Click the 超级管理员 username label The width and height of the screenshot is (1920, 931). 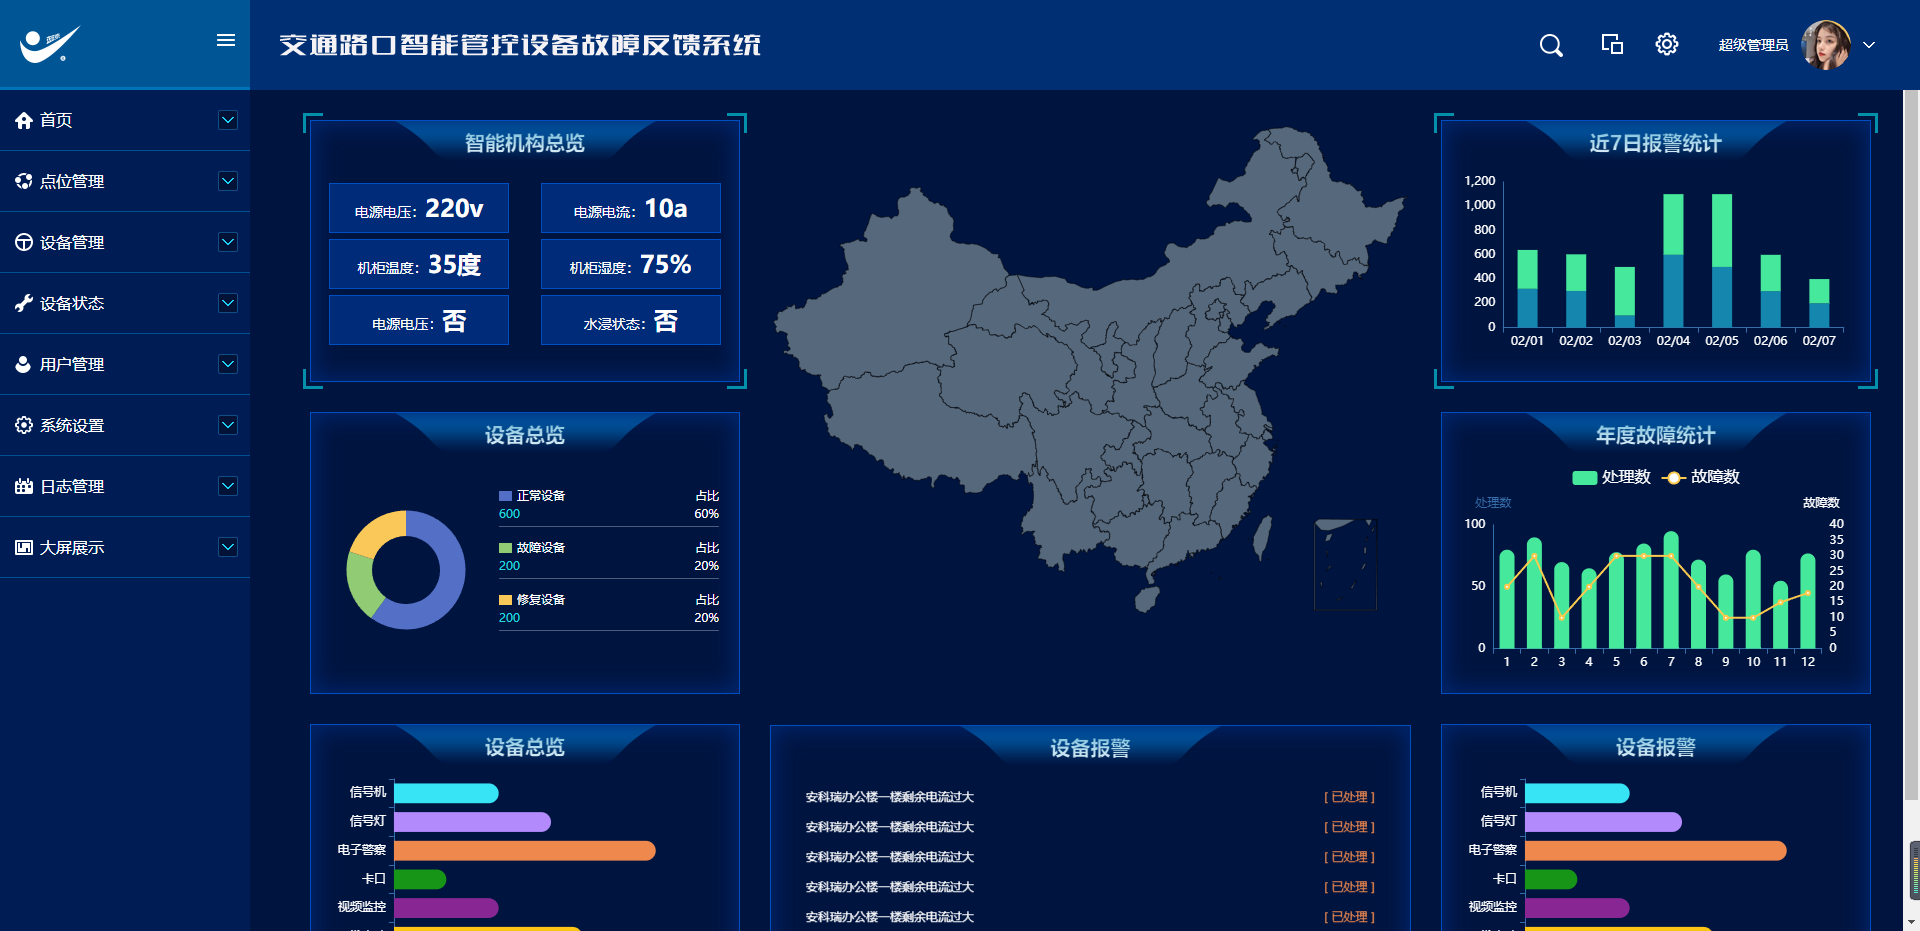1753,45
